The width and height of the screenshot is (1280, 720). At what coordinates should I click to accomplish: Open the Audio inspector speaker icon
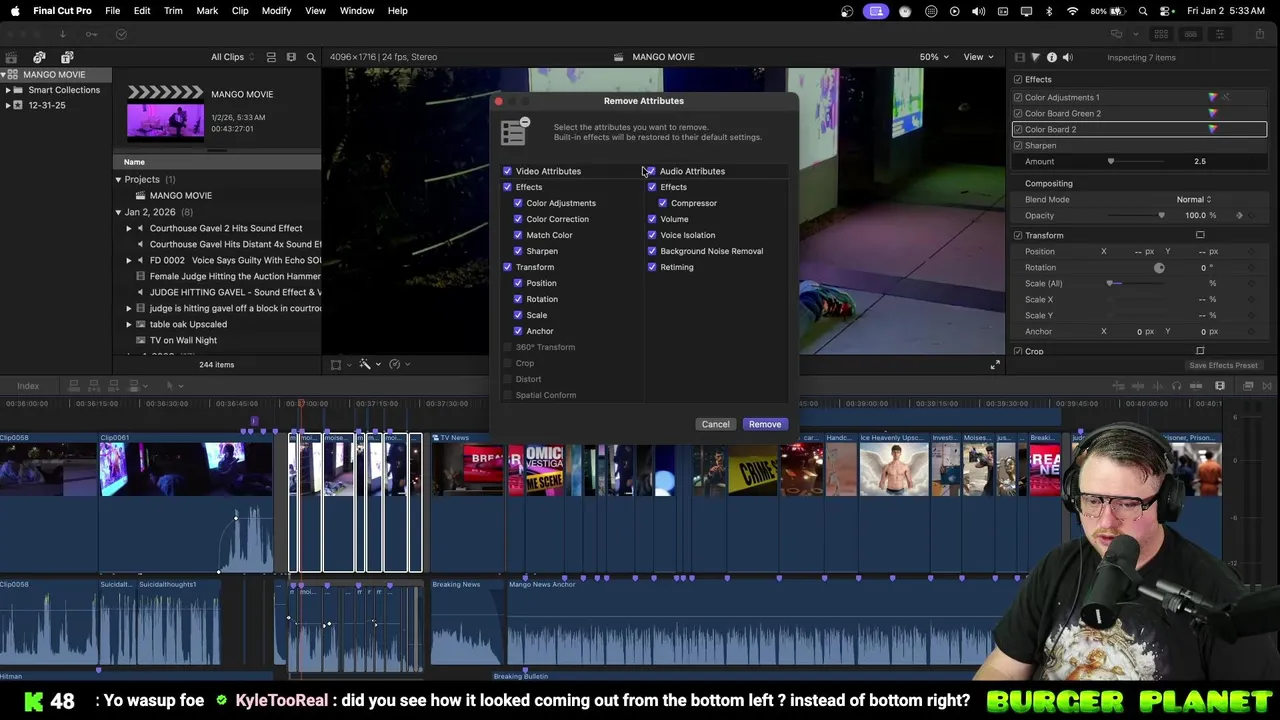point(1067,57)
